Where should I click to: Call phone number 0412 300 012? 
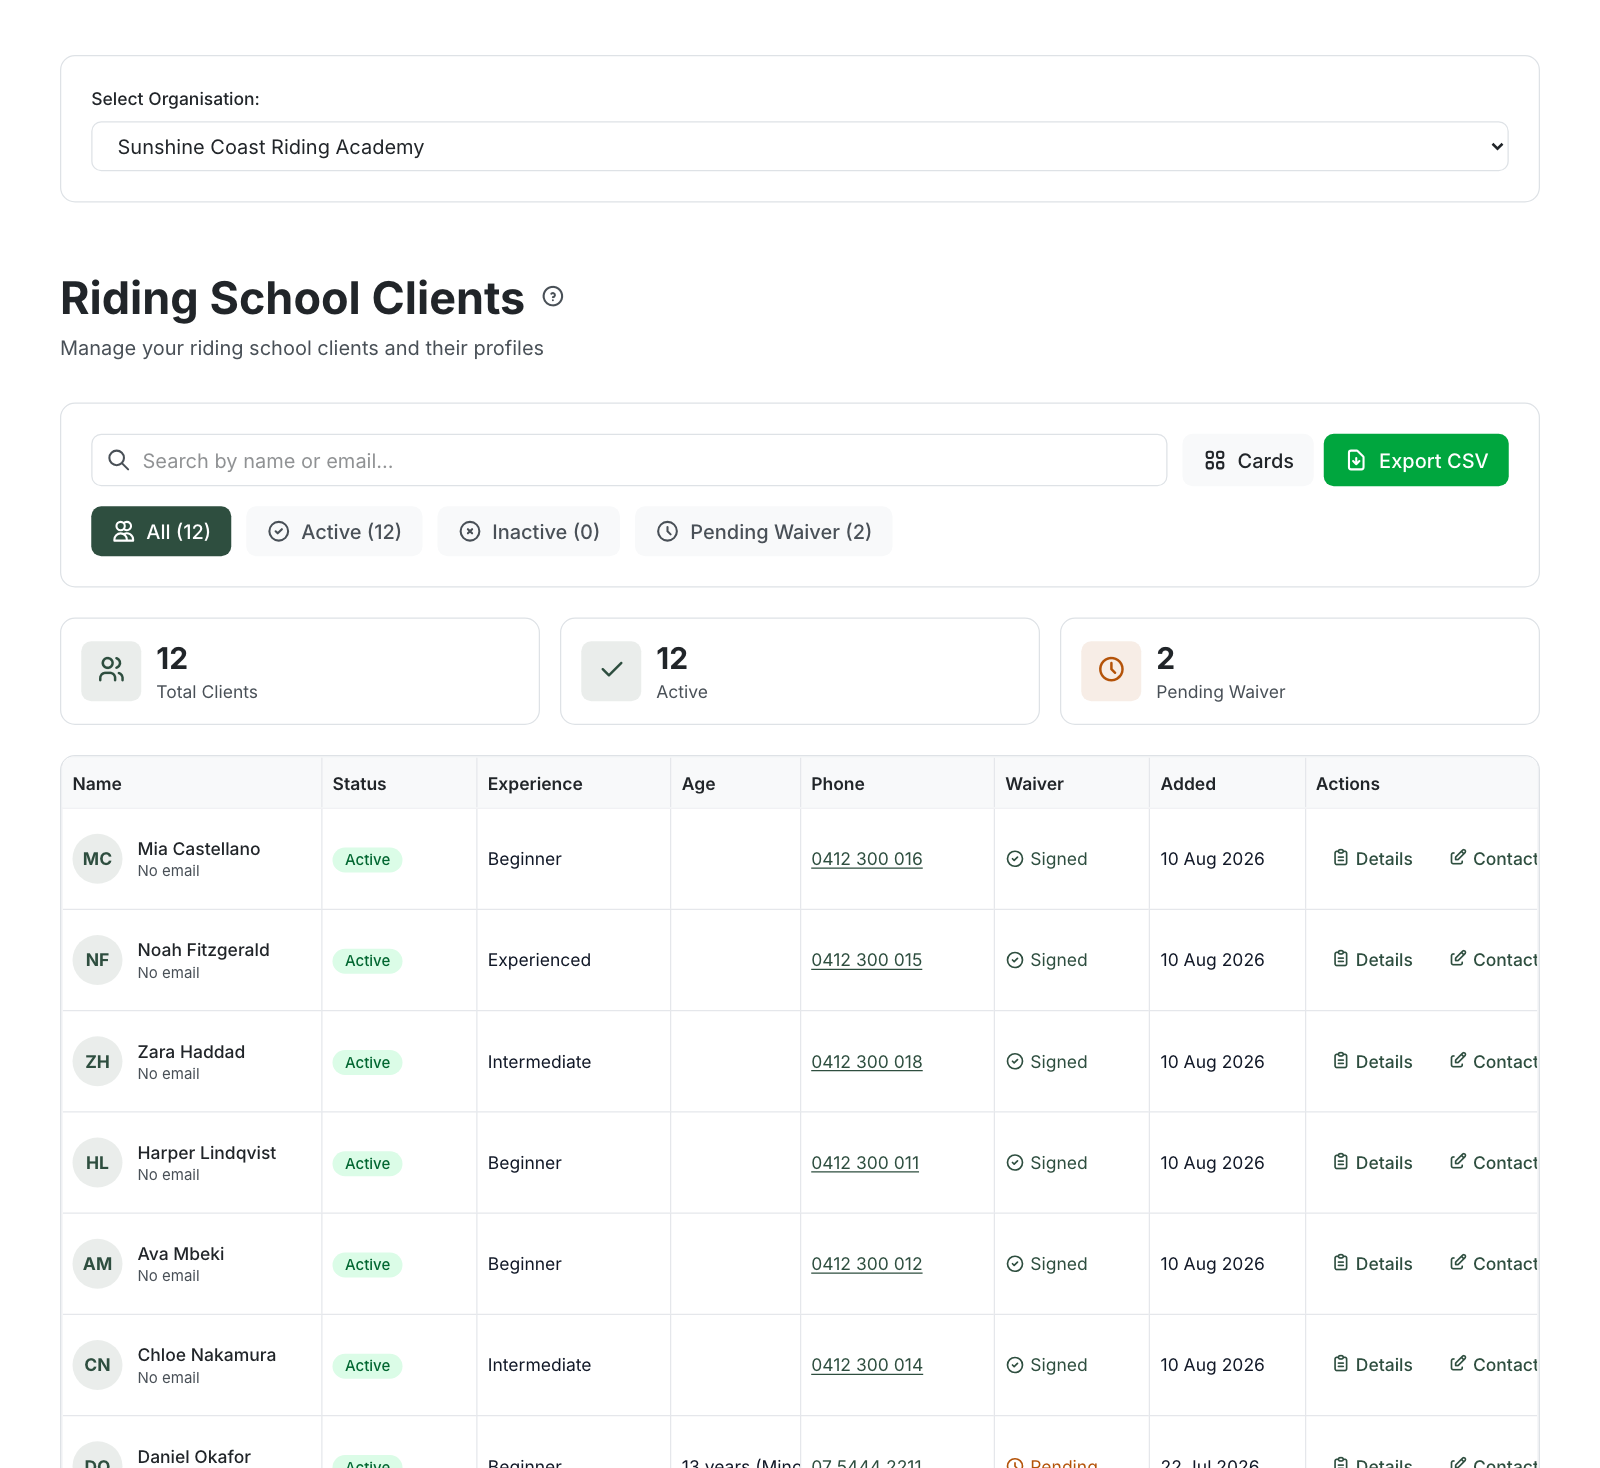click(867, 1264)
